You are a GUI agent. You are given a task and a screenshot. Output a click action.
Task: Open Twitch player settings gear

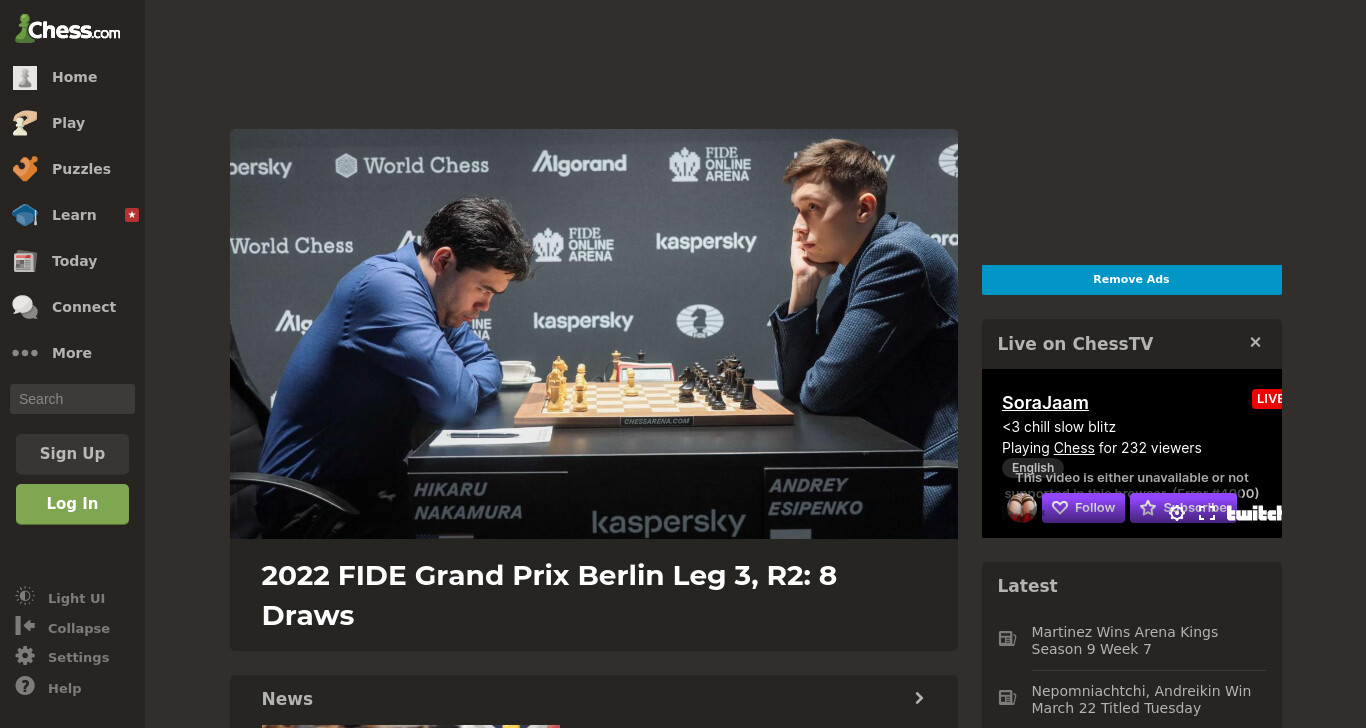click(1177, 512)
